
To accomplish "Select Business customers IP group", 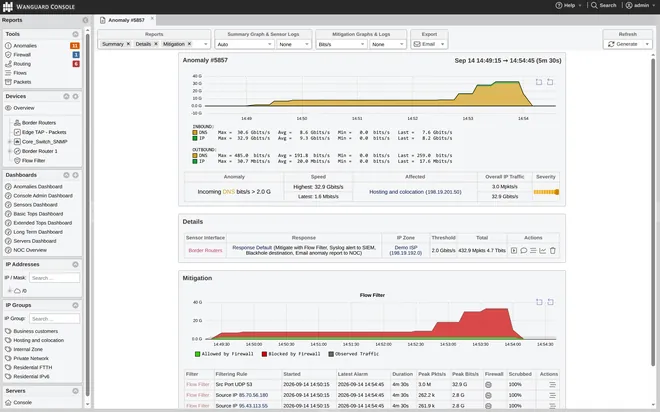I will [x=35, y=331].
